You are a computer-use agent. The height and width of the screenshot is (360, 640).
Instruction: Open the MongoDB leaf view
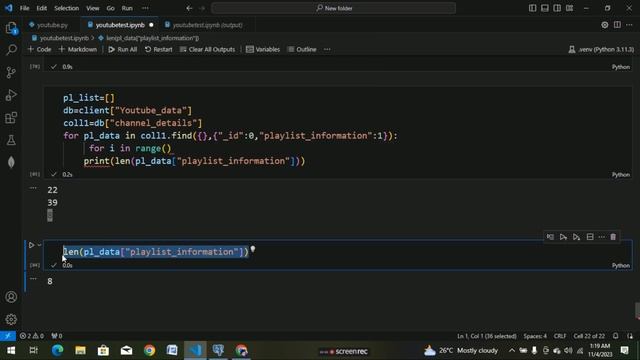tap(11, 162)
